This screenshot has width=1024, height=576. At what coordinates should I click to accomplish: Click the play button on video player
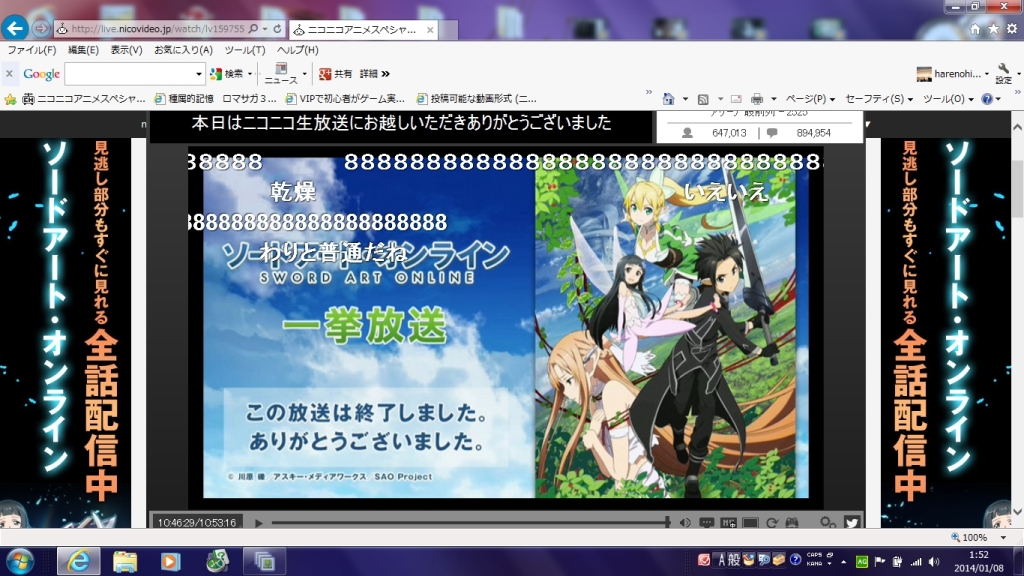(x=259, y=522)
